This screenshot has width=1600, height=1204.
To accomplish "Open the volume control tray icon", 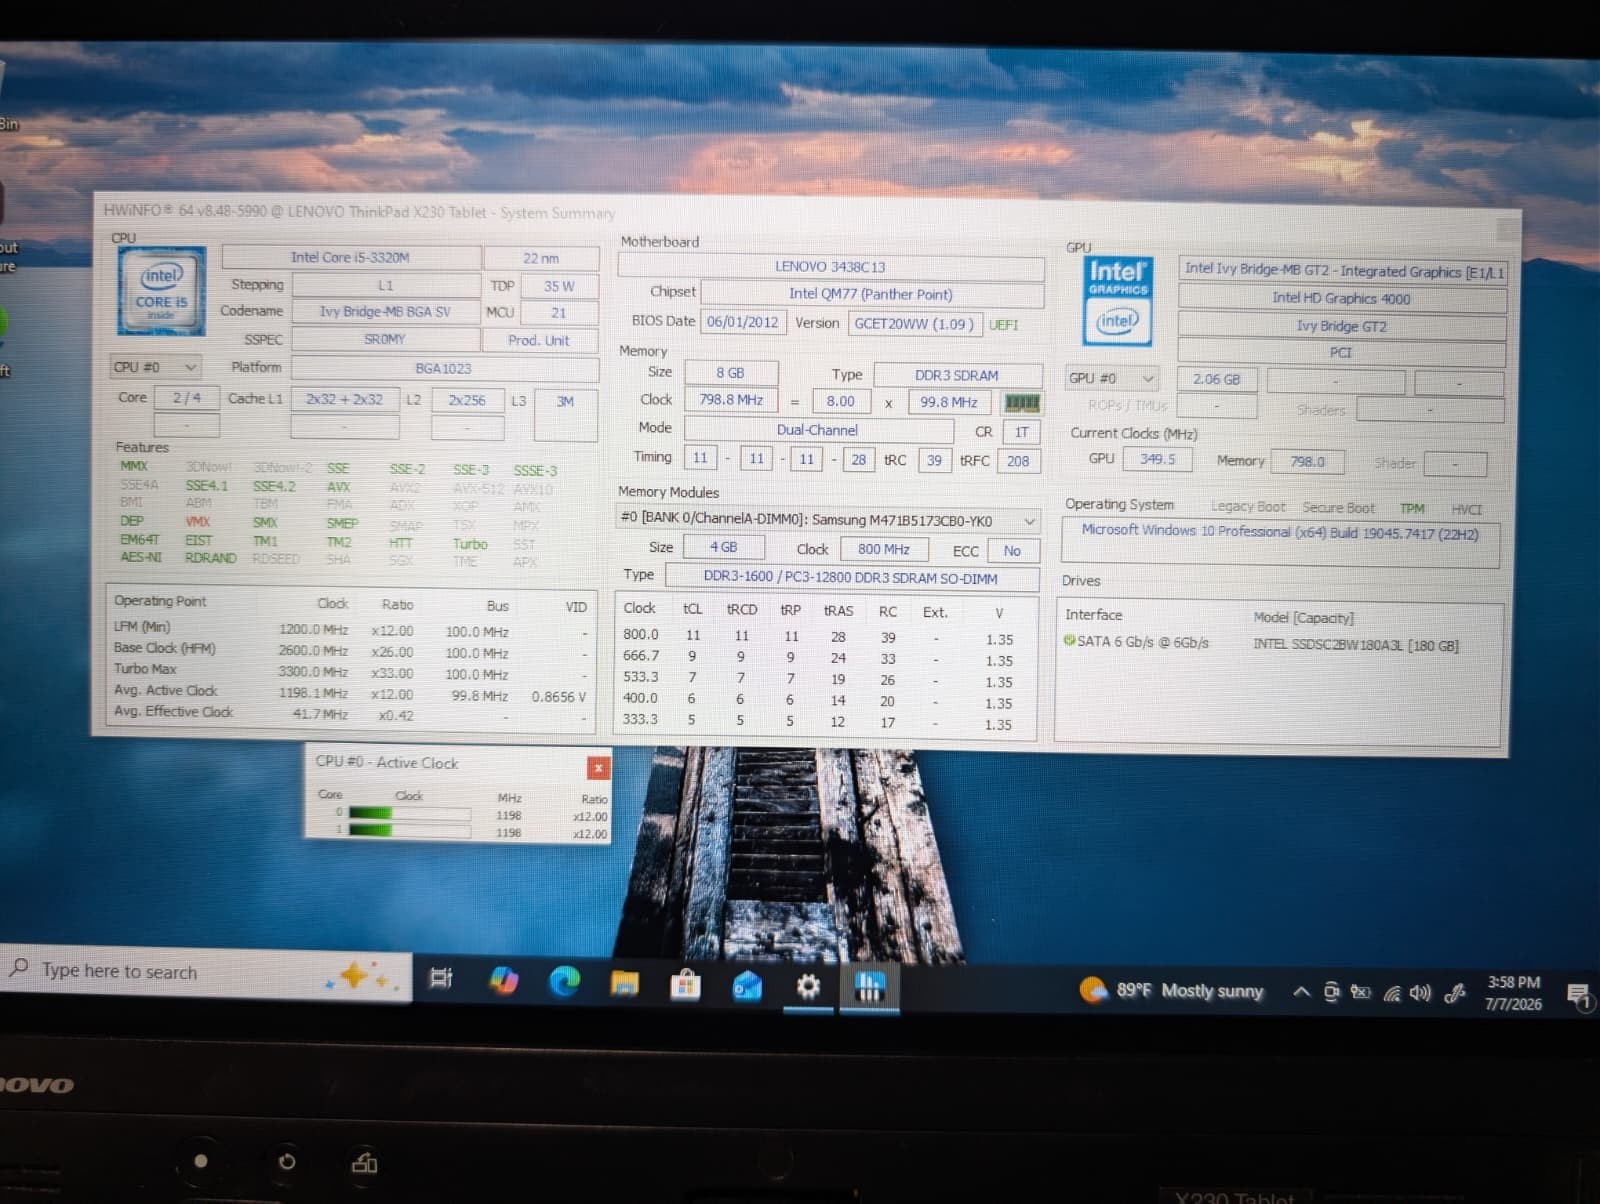I will point(1420,993).
